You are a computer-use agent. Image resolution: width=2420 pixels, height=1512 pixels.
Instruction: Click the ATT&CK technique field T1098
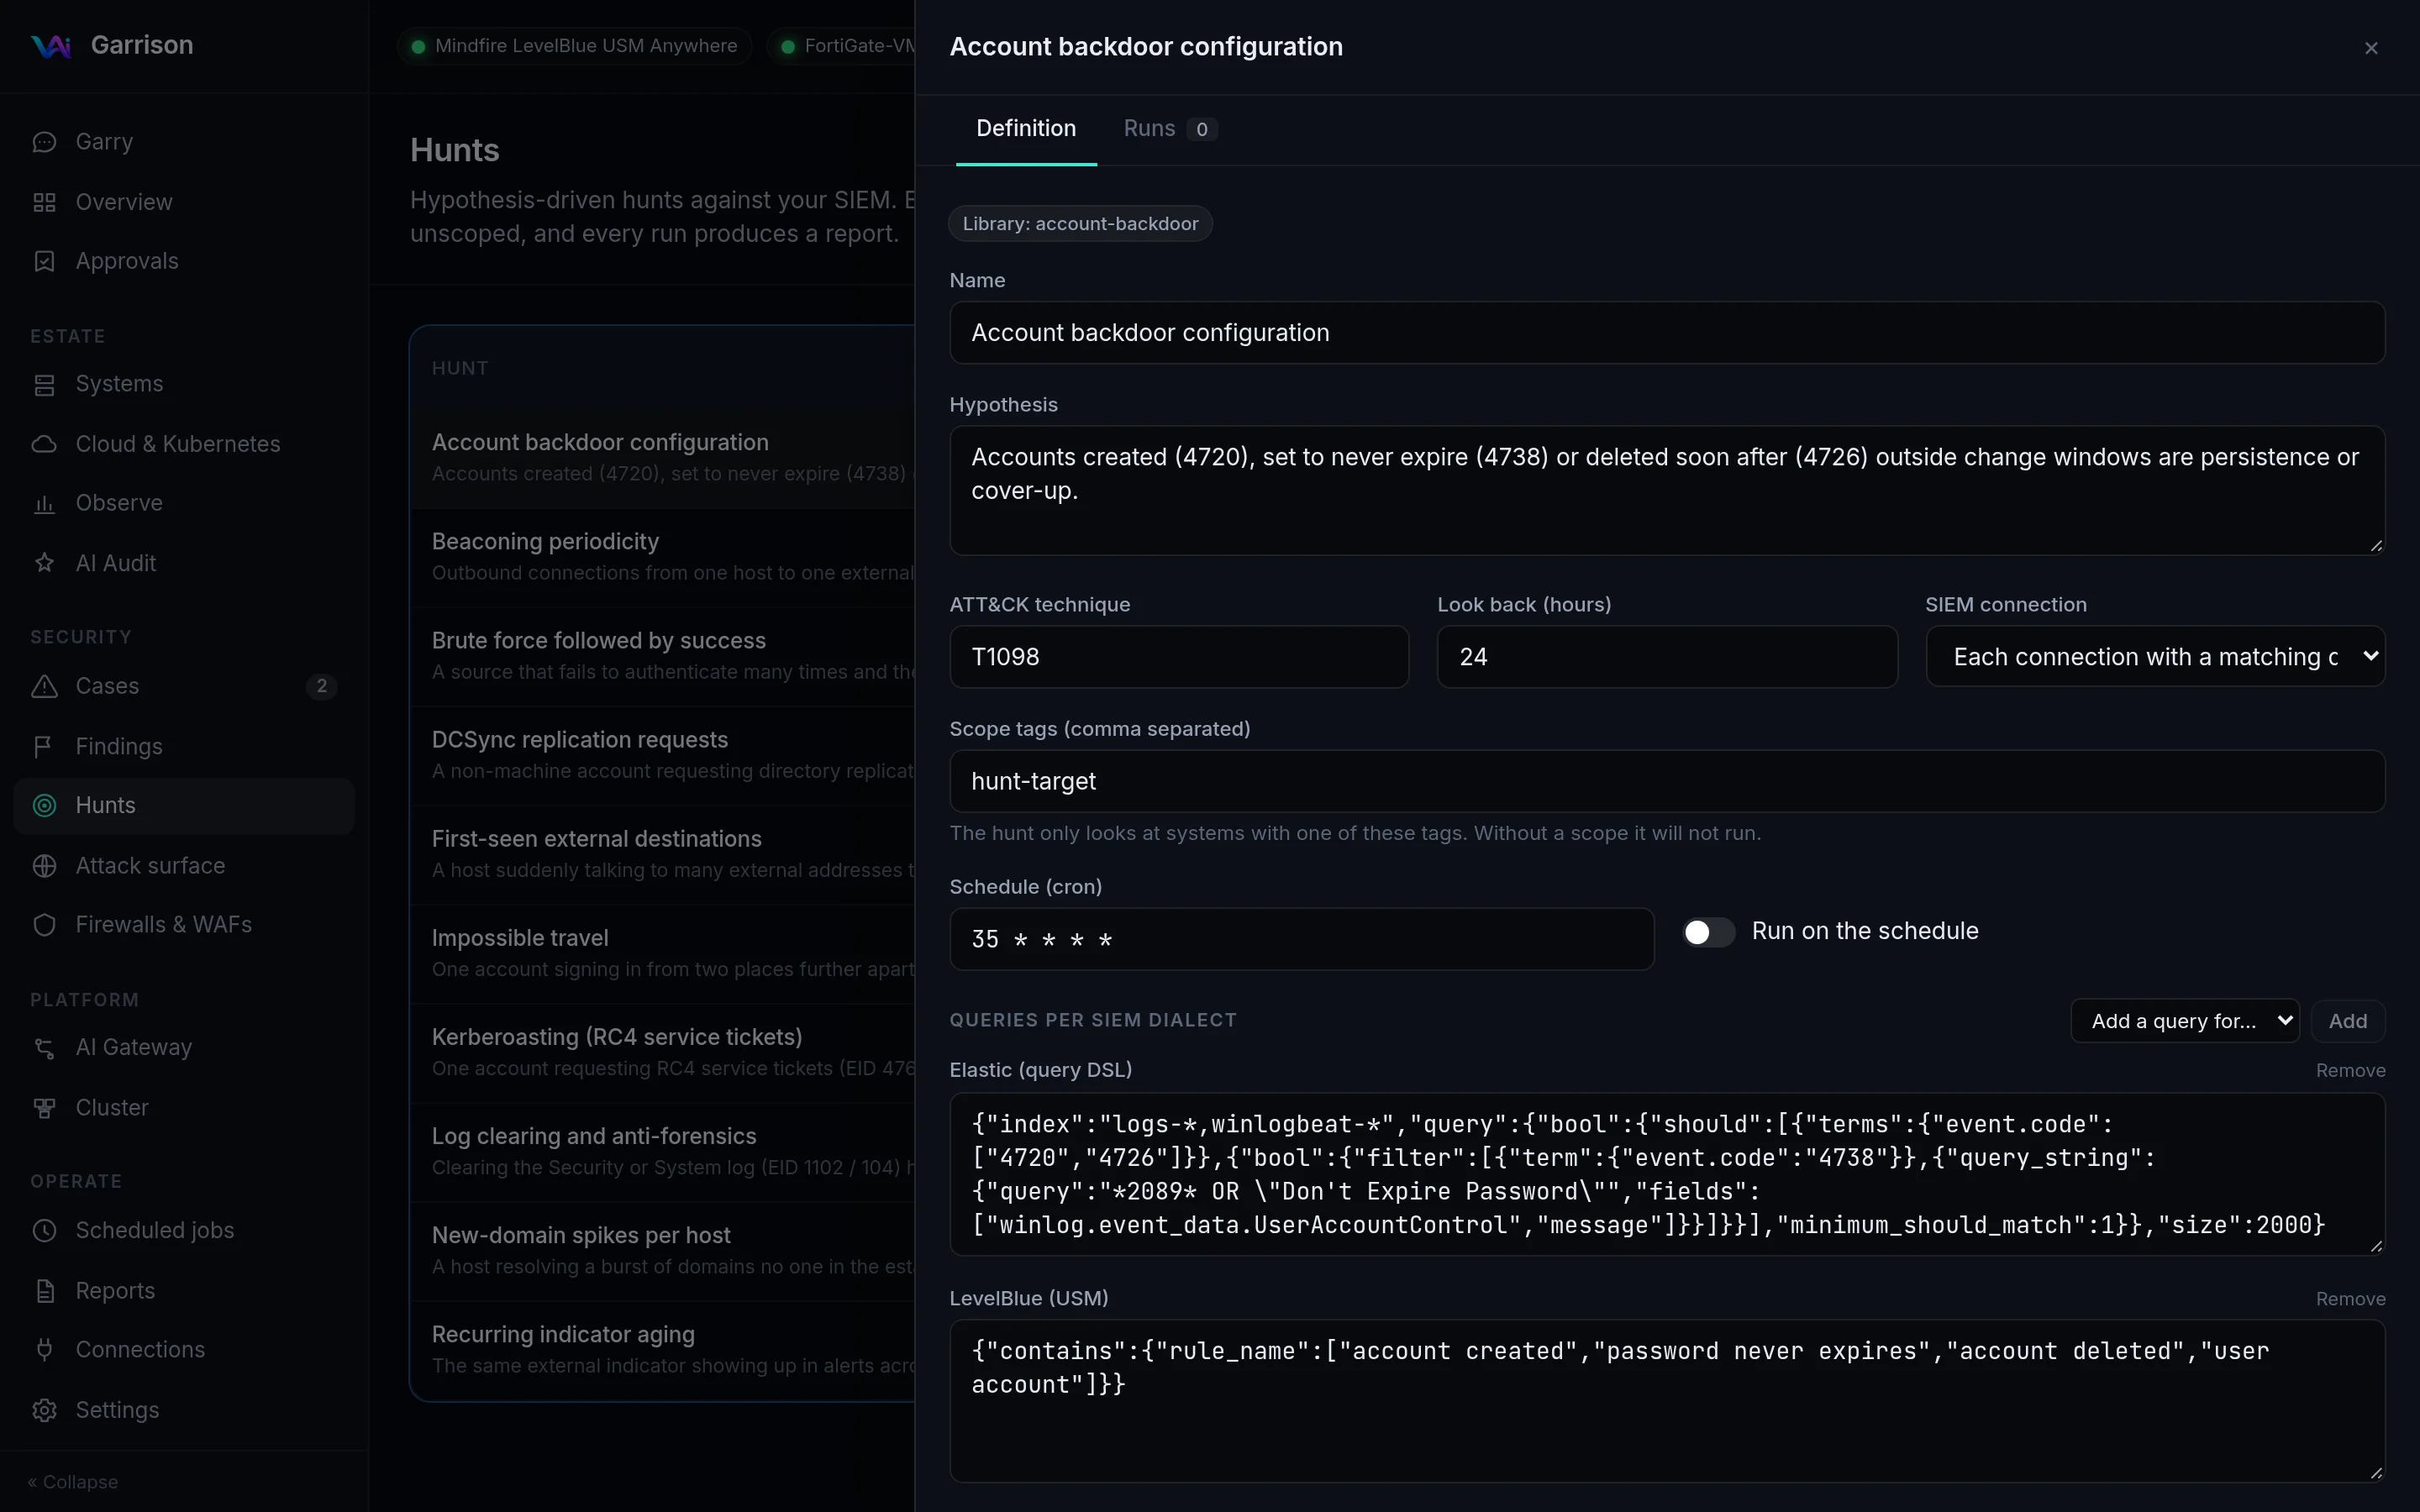click(1179, 657)
